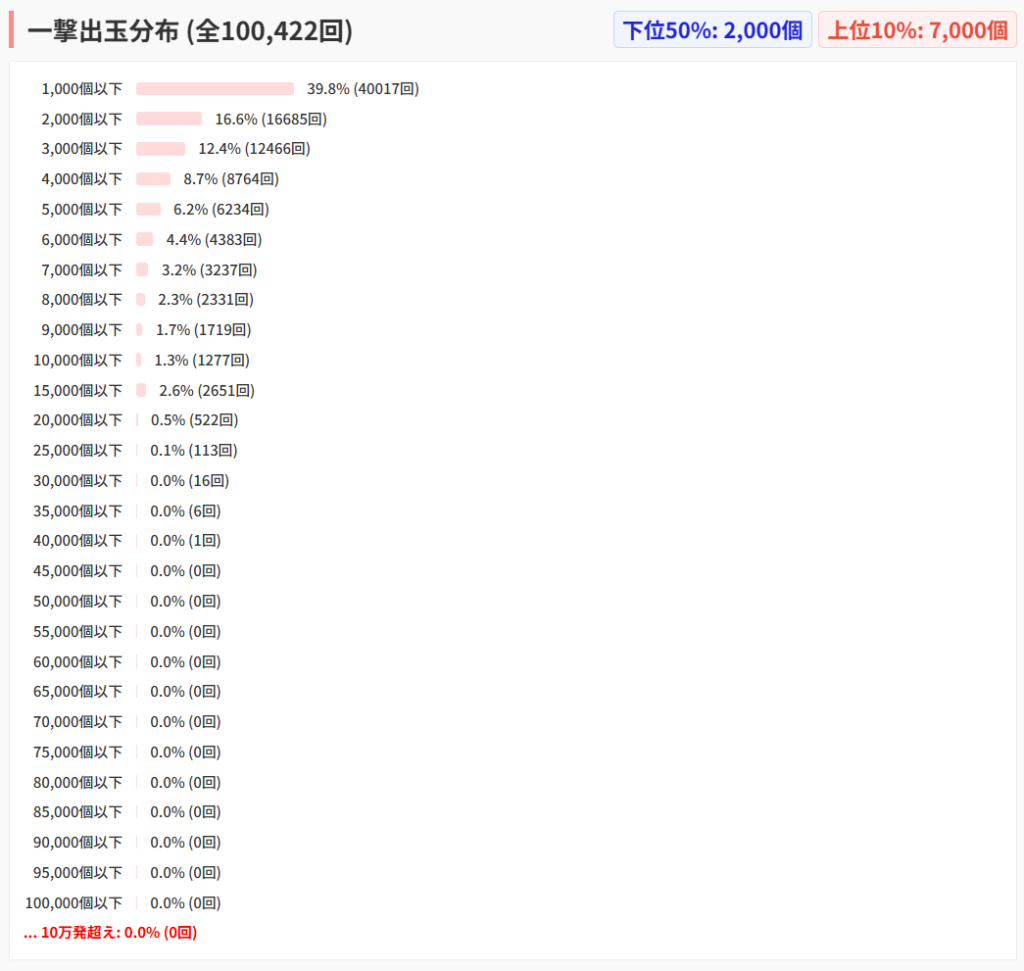Click the 25,000個以下 row label
1024x971 pixels.
[x=77, y=450]
